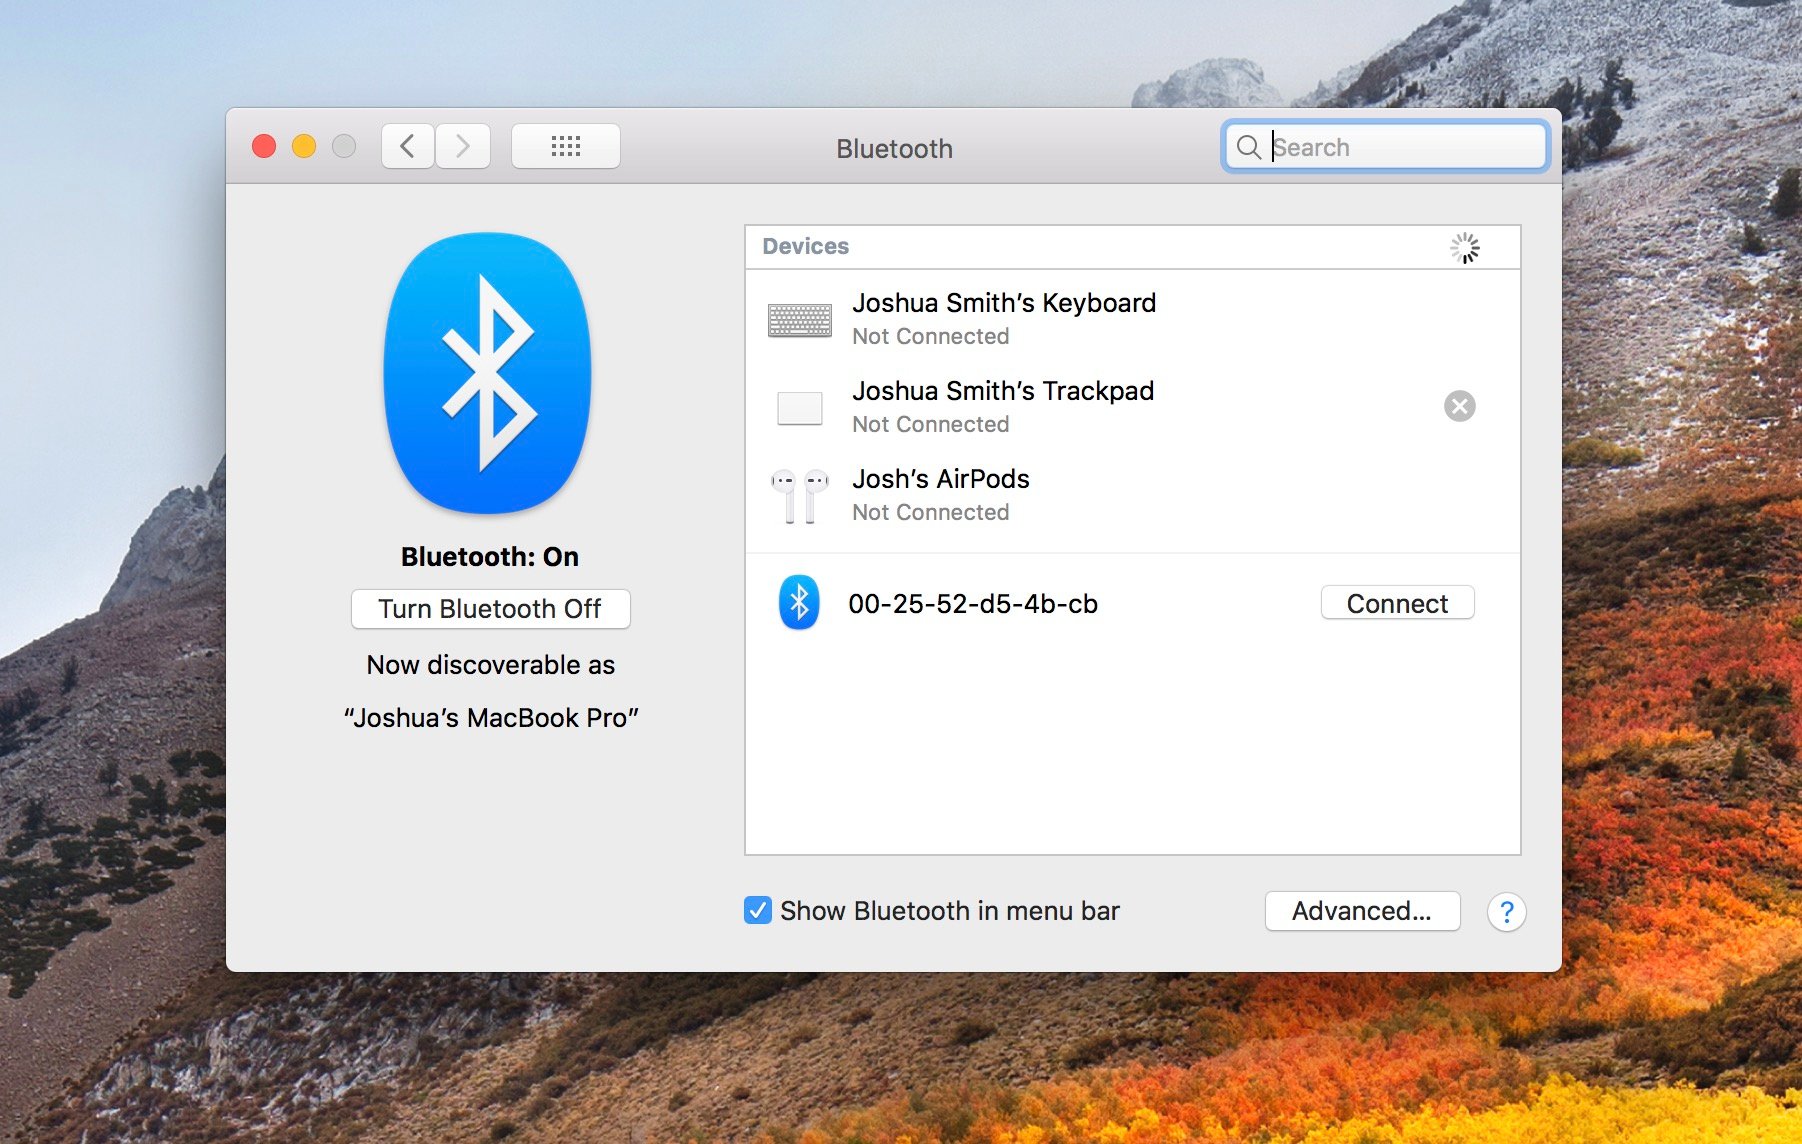
Task: Open the Bluetooth help question mark button
Action: pyautogui.click(x=1506, y=911)
